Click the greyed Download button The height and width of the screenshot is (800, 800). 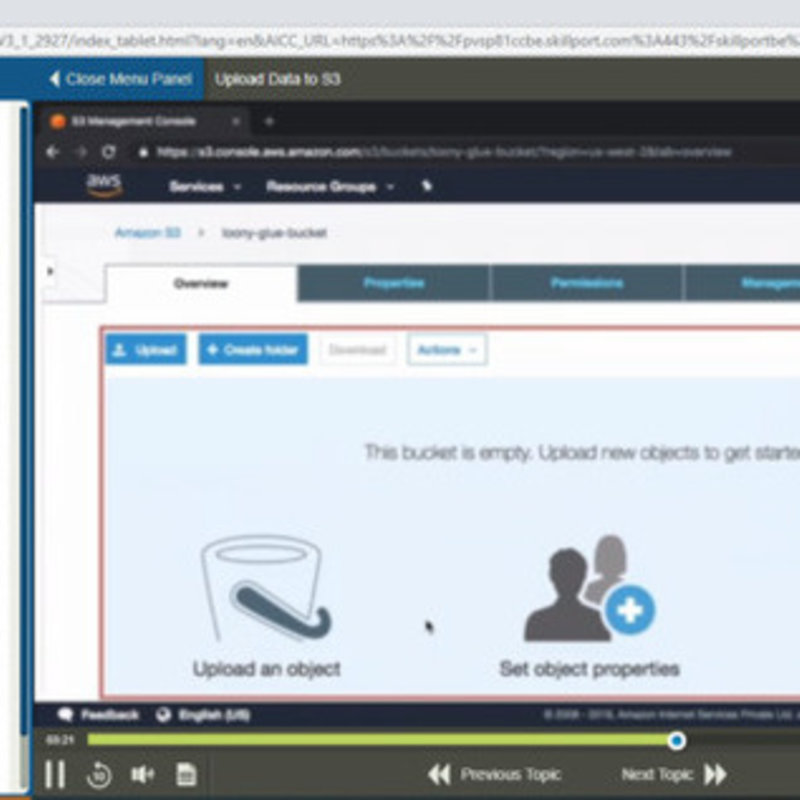[x=357, y=349]
